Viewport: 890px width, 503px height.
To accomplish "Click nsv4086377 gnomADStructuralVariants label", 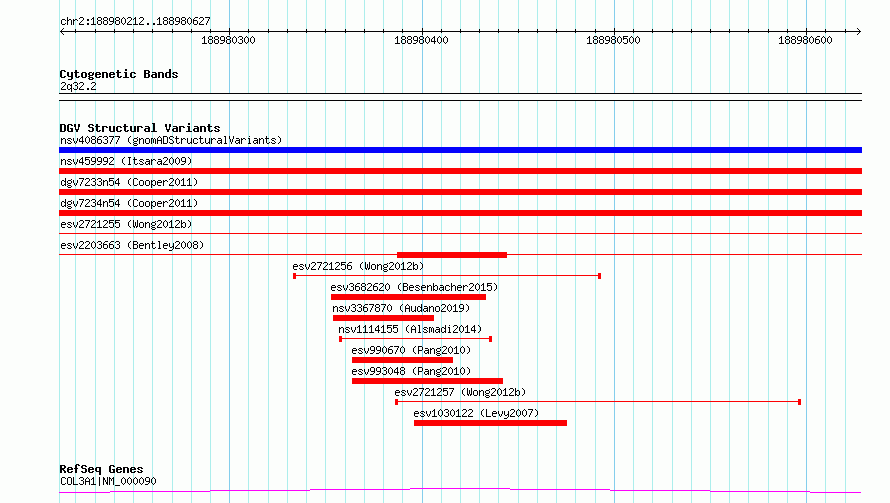I will [x=171, y=140].
